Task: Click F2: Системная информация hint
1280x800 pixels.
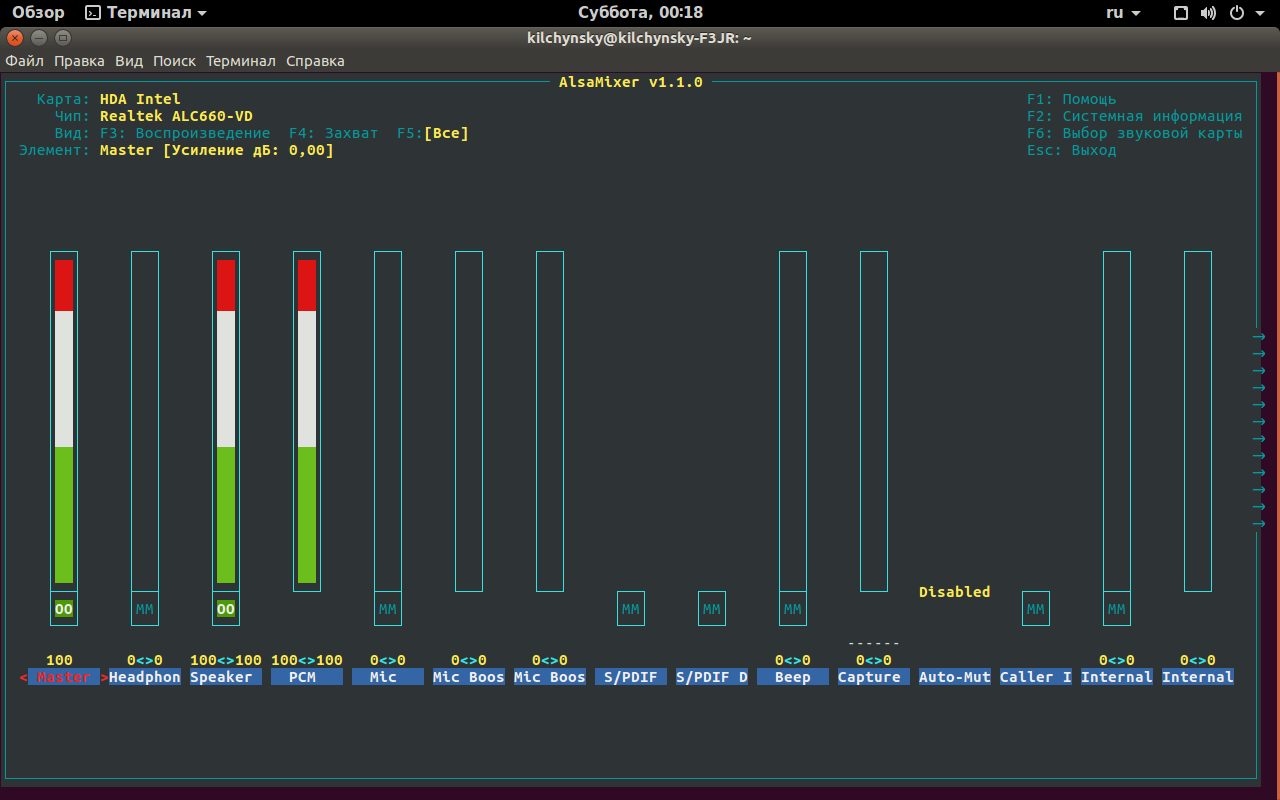Action: 1135,116
